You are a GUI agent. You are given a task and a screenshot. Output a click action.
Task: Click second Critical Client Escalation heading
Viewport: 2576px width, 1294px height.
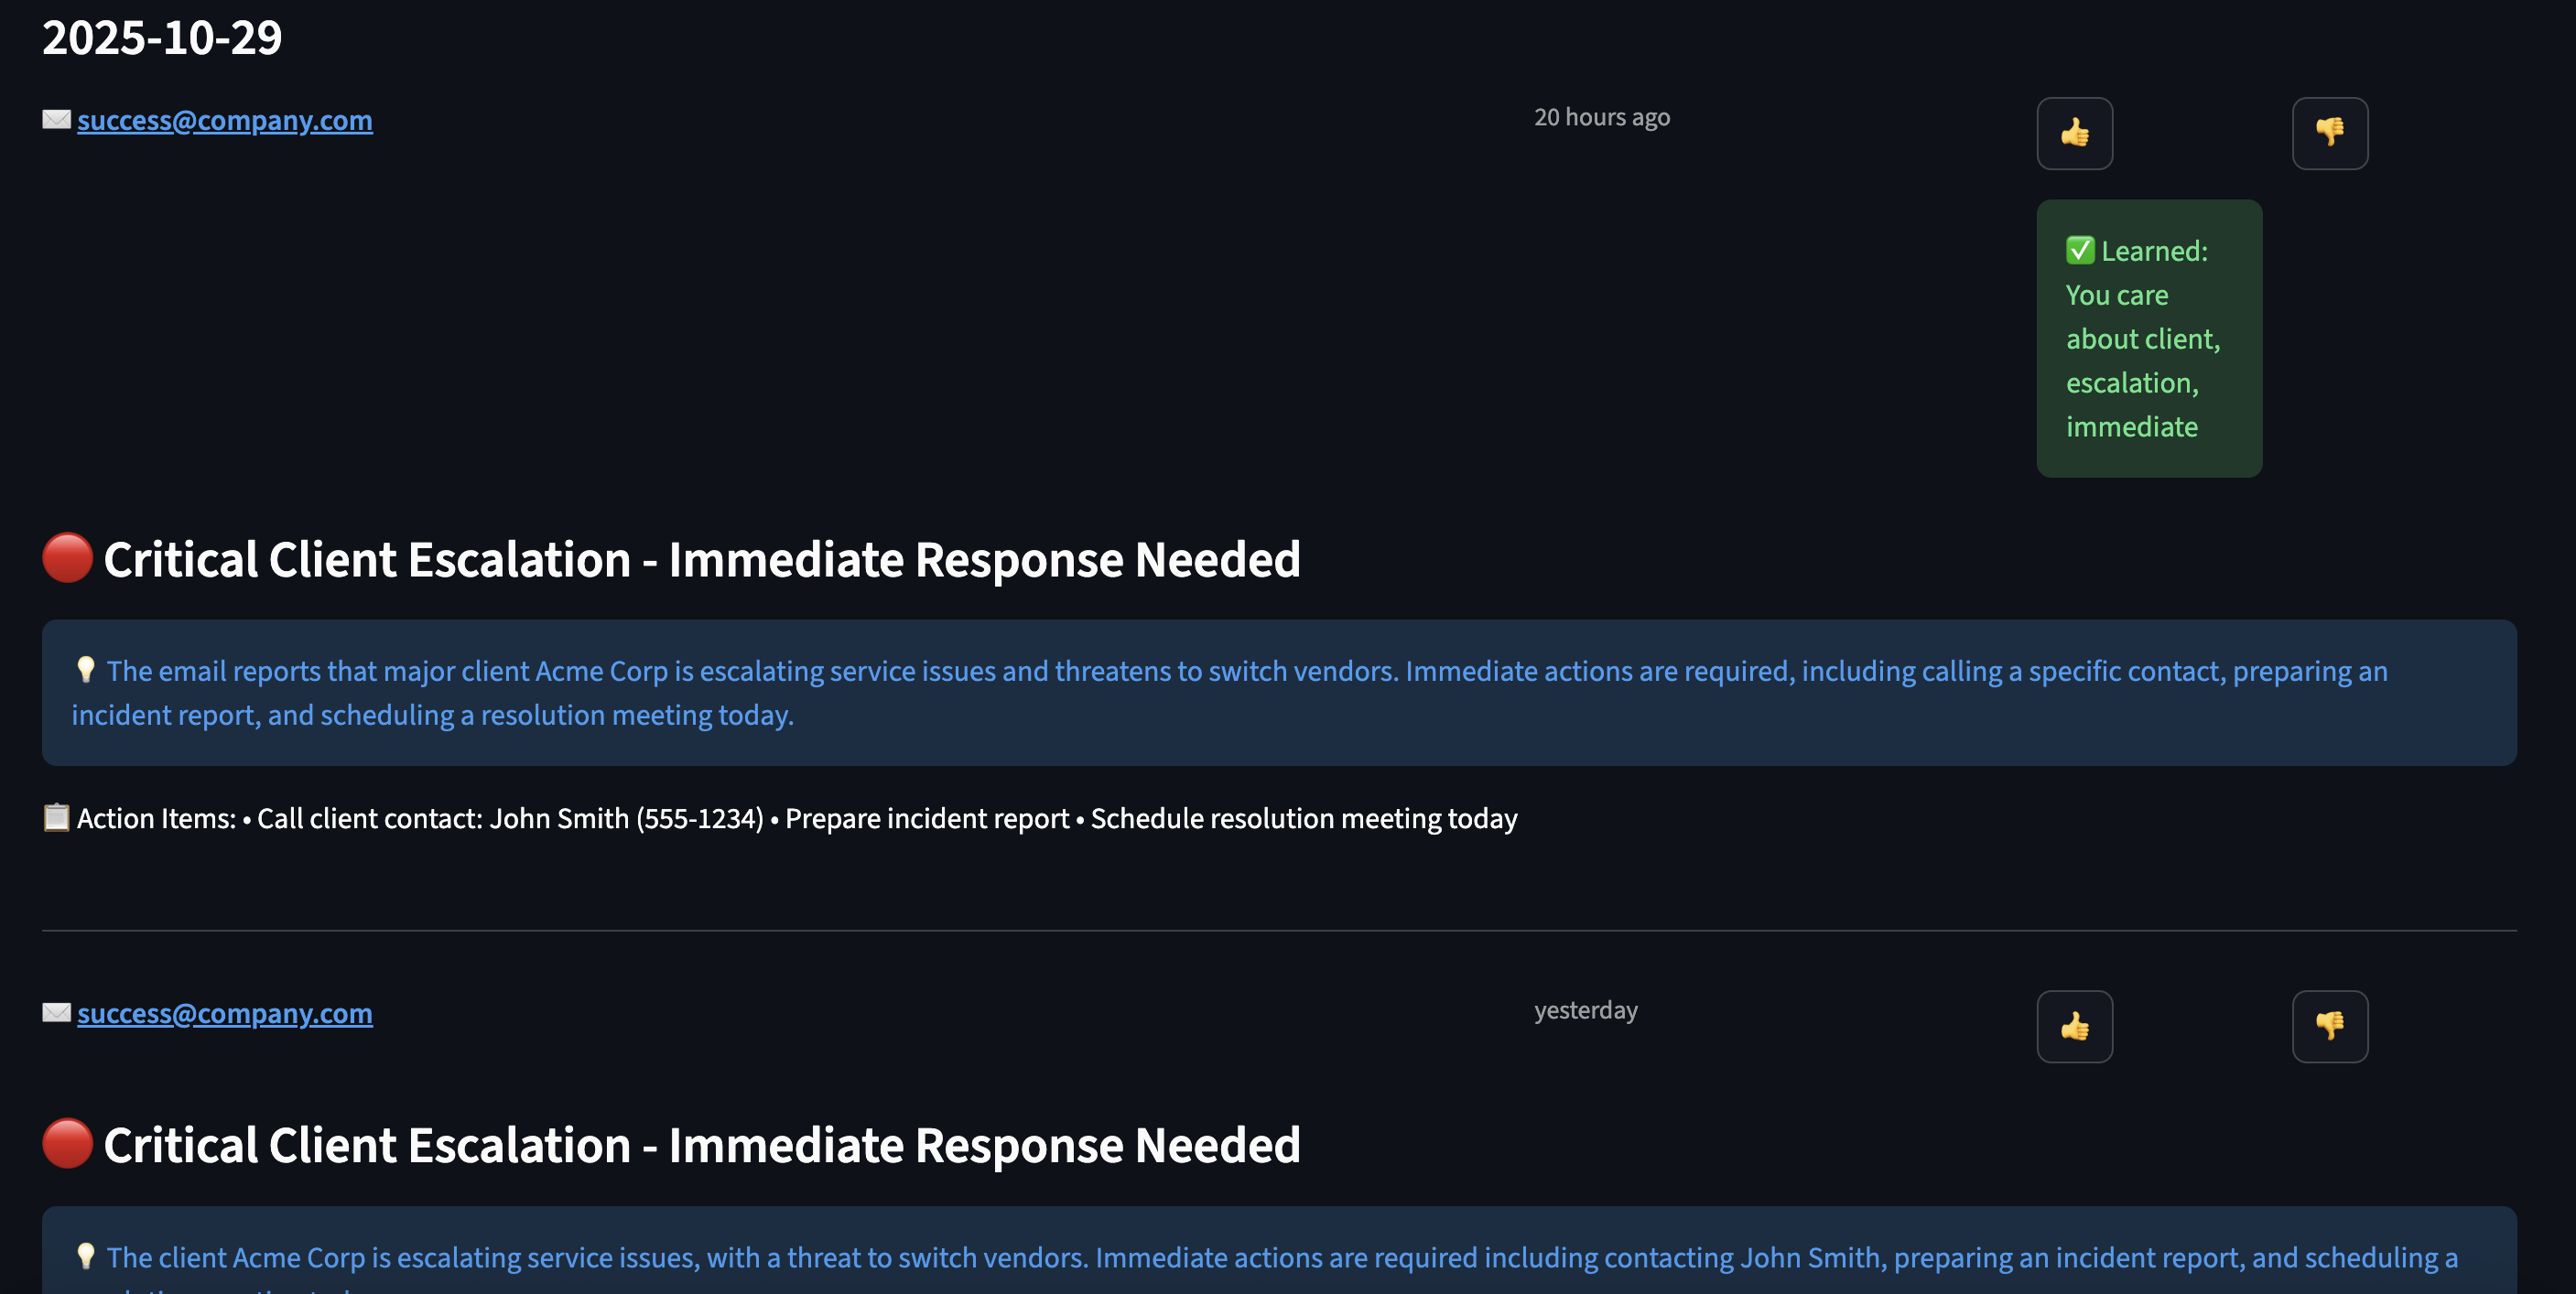pos(701,1145)
